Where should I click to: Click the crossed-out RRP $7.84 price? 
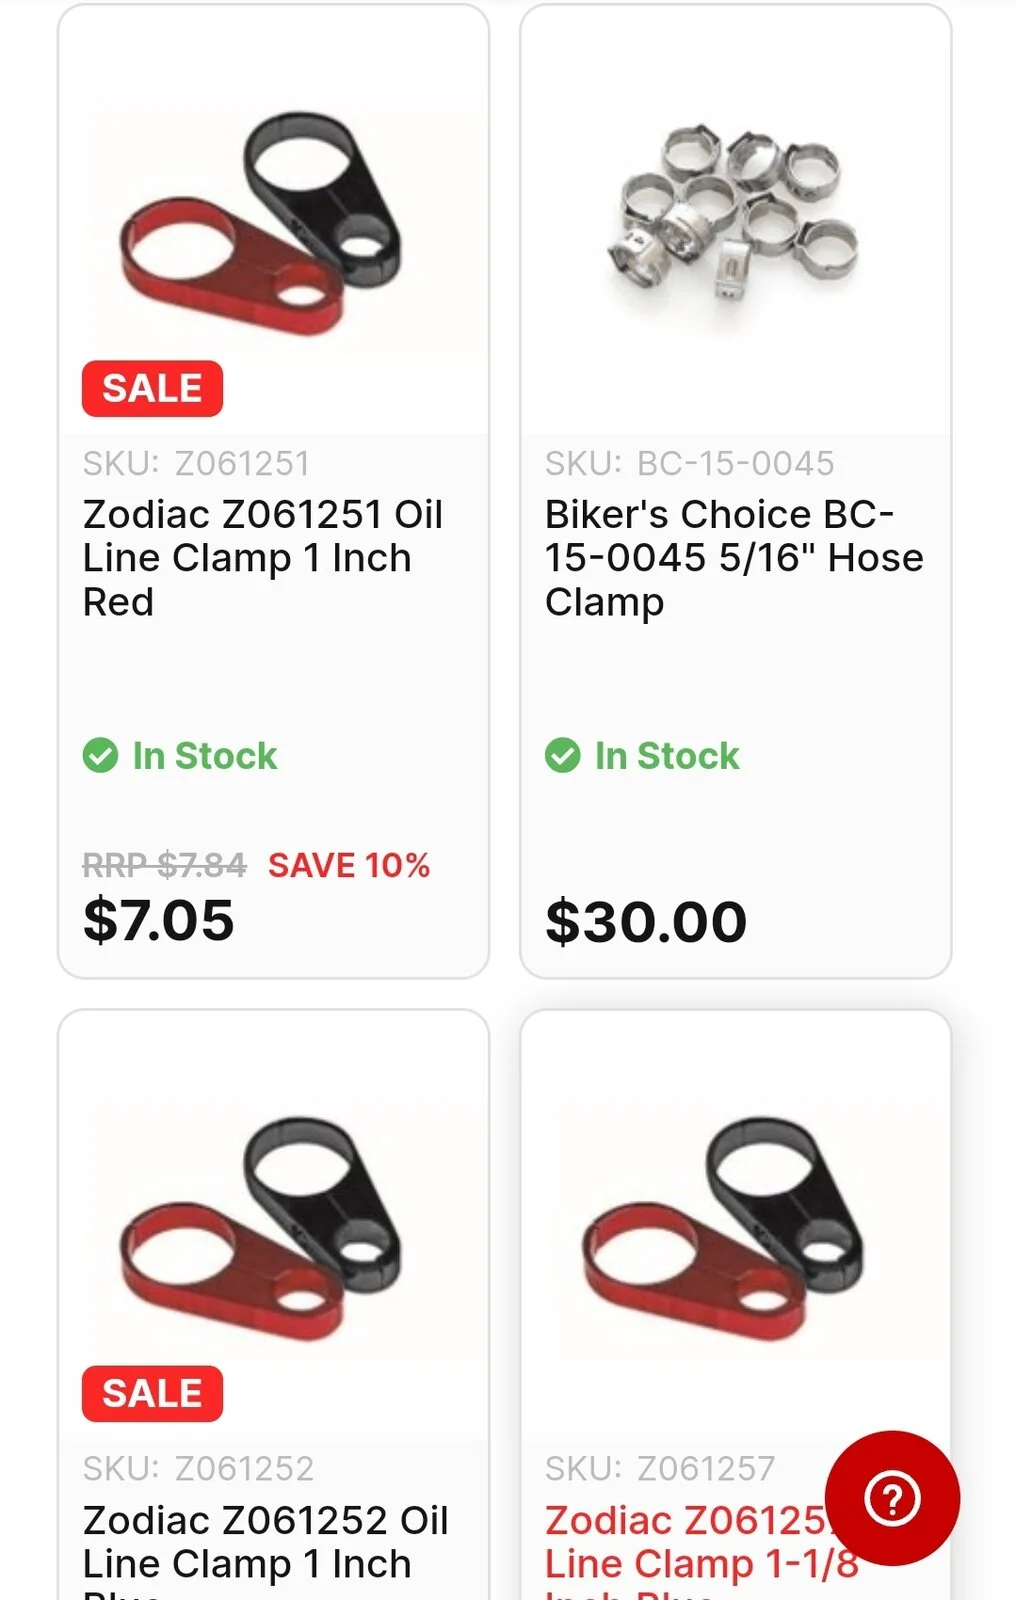point(164,865)
